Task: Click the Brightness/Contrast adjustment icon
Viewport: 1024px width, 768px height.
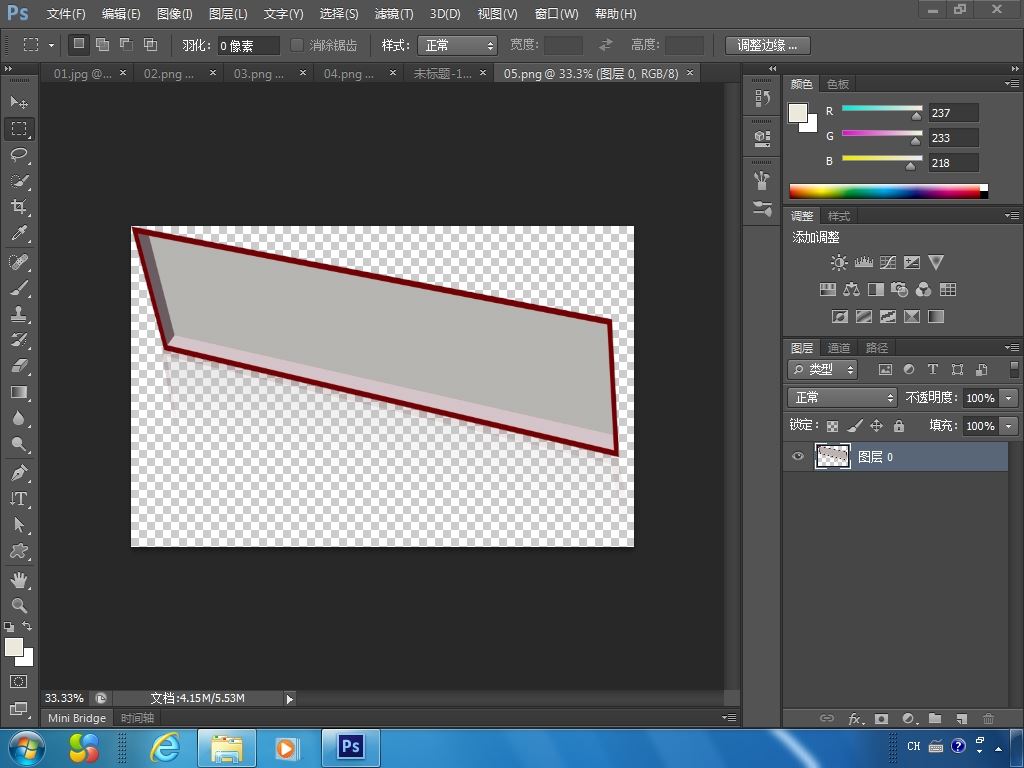Action: pos(839,263)
